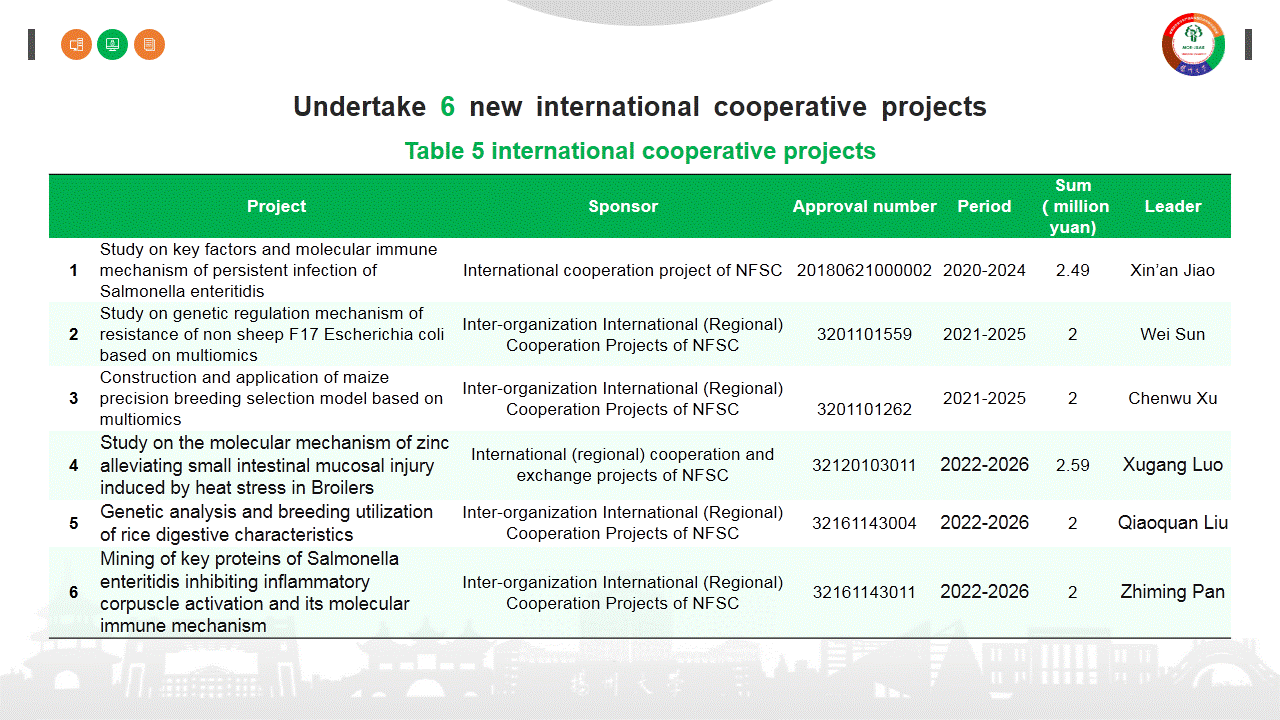Click the orange desktop computer icon
The image size is (1280, 720).
point(76,44)
